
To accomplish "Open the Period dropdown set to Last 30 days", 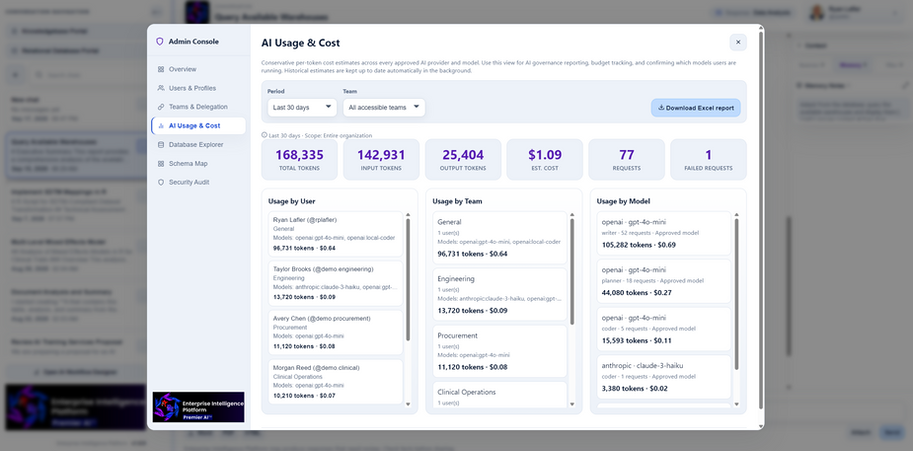I will (302, 107).
